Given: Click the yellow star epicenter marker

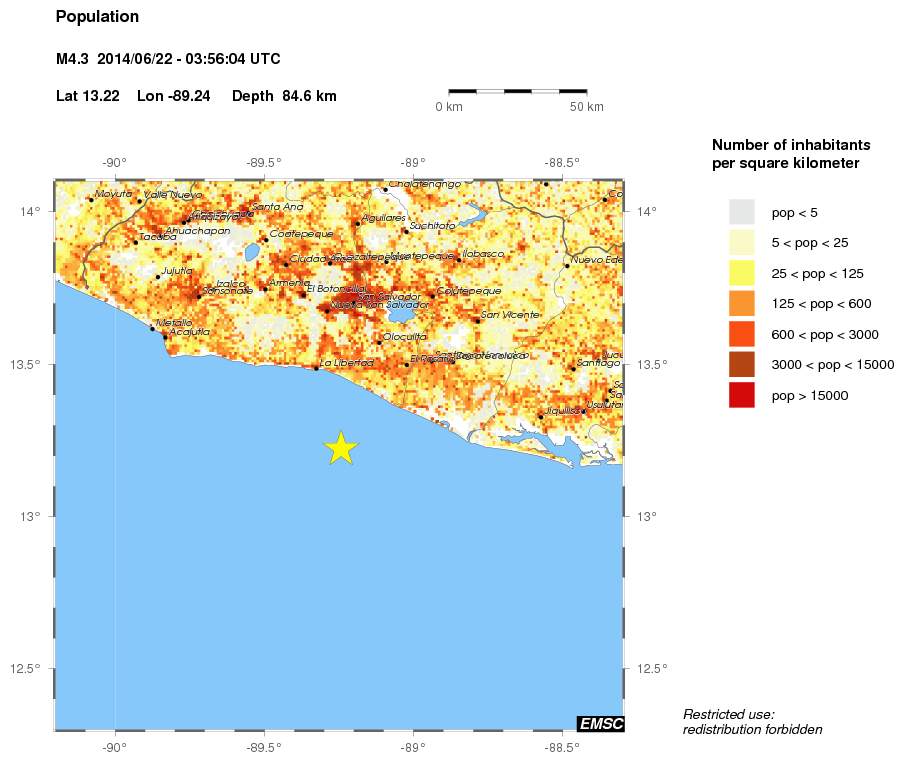Looking at the screenshot, I should pyautogui.click(x=341, y=448).
